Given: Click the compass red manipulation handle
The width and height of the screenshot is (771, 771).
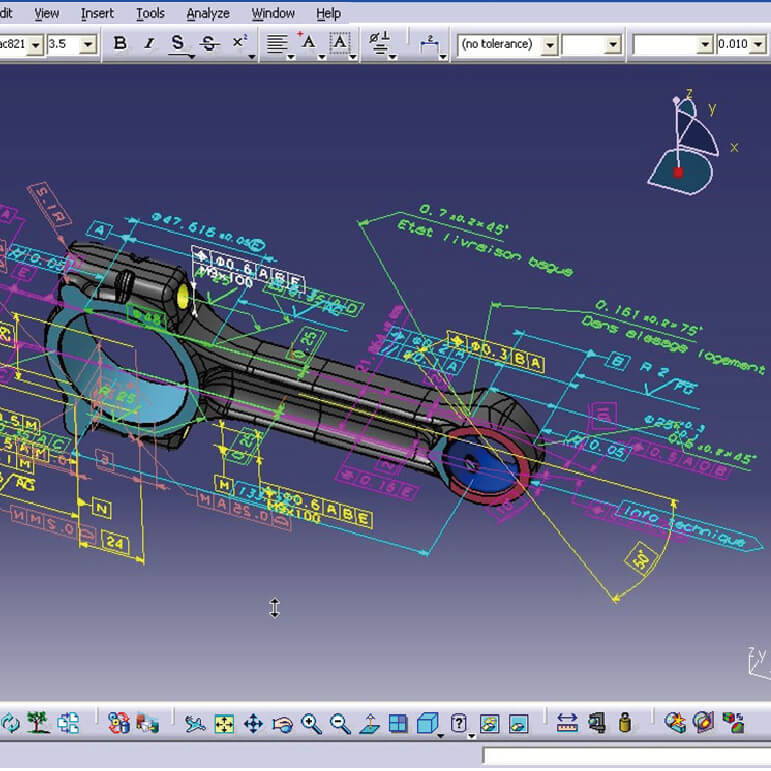Looking at the screenshot, I should click(x=678, y=172).
